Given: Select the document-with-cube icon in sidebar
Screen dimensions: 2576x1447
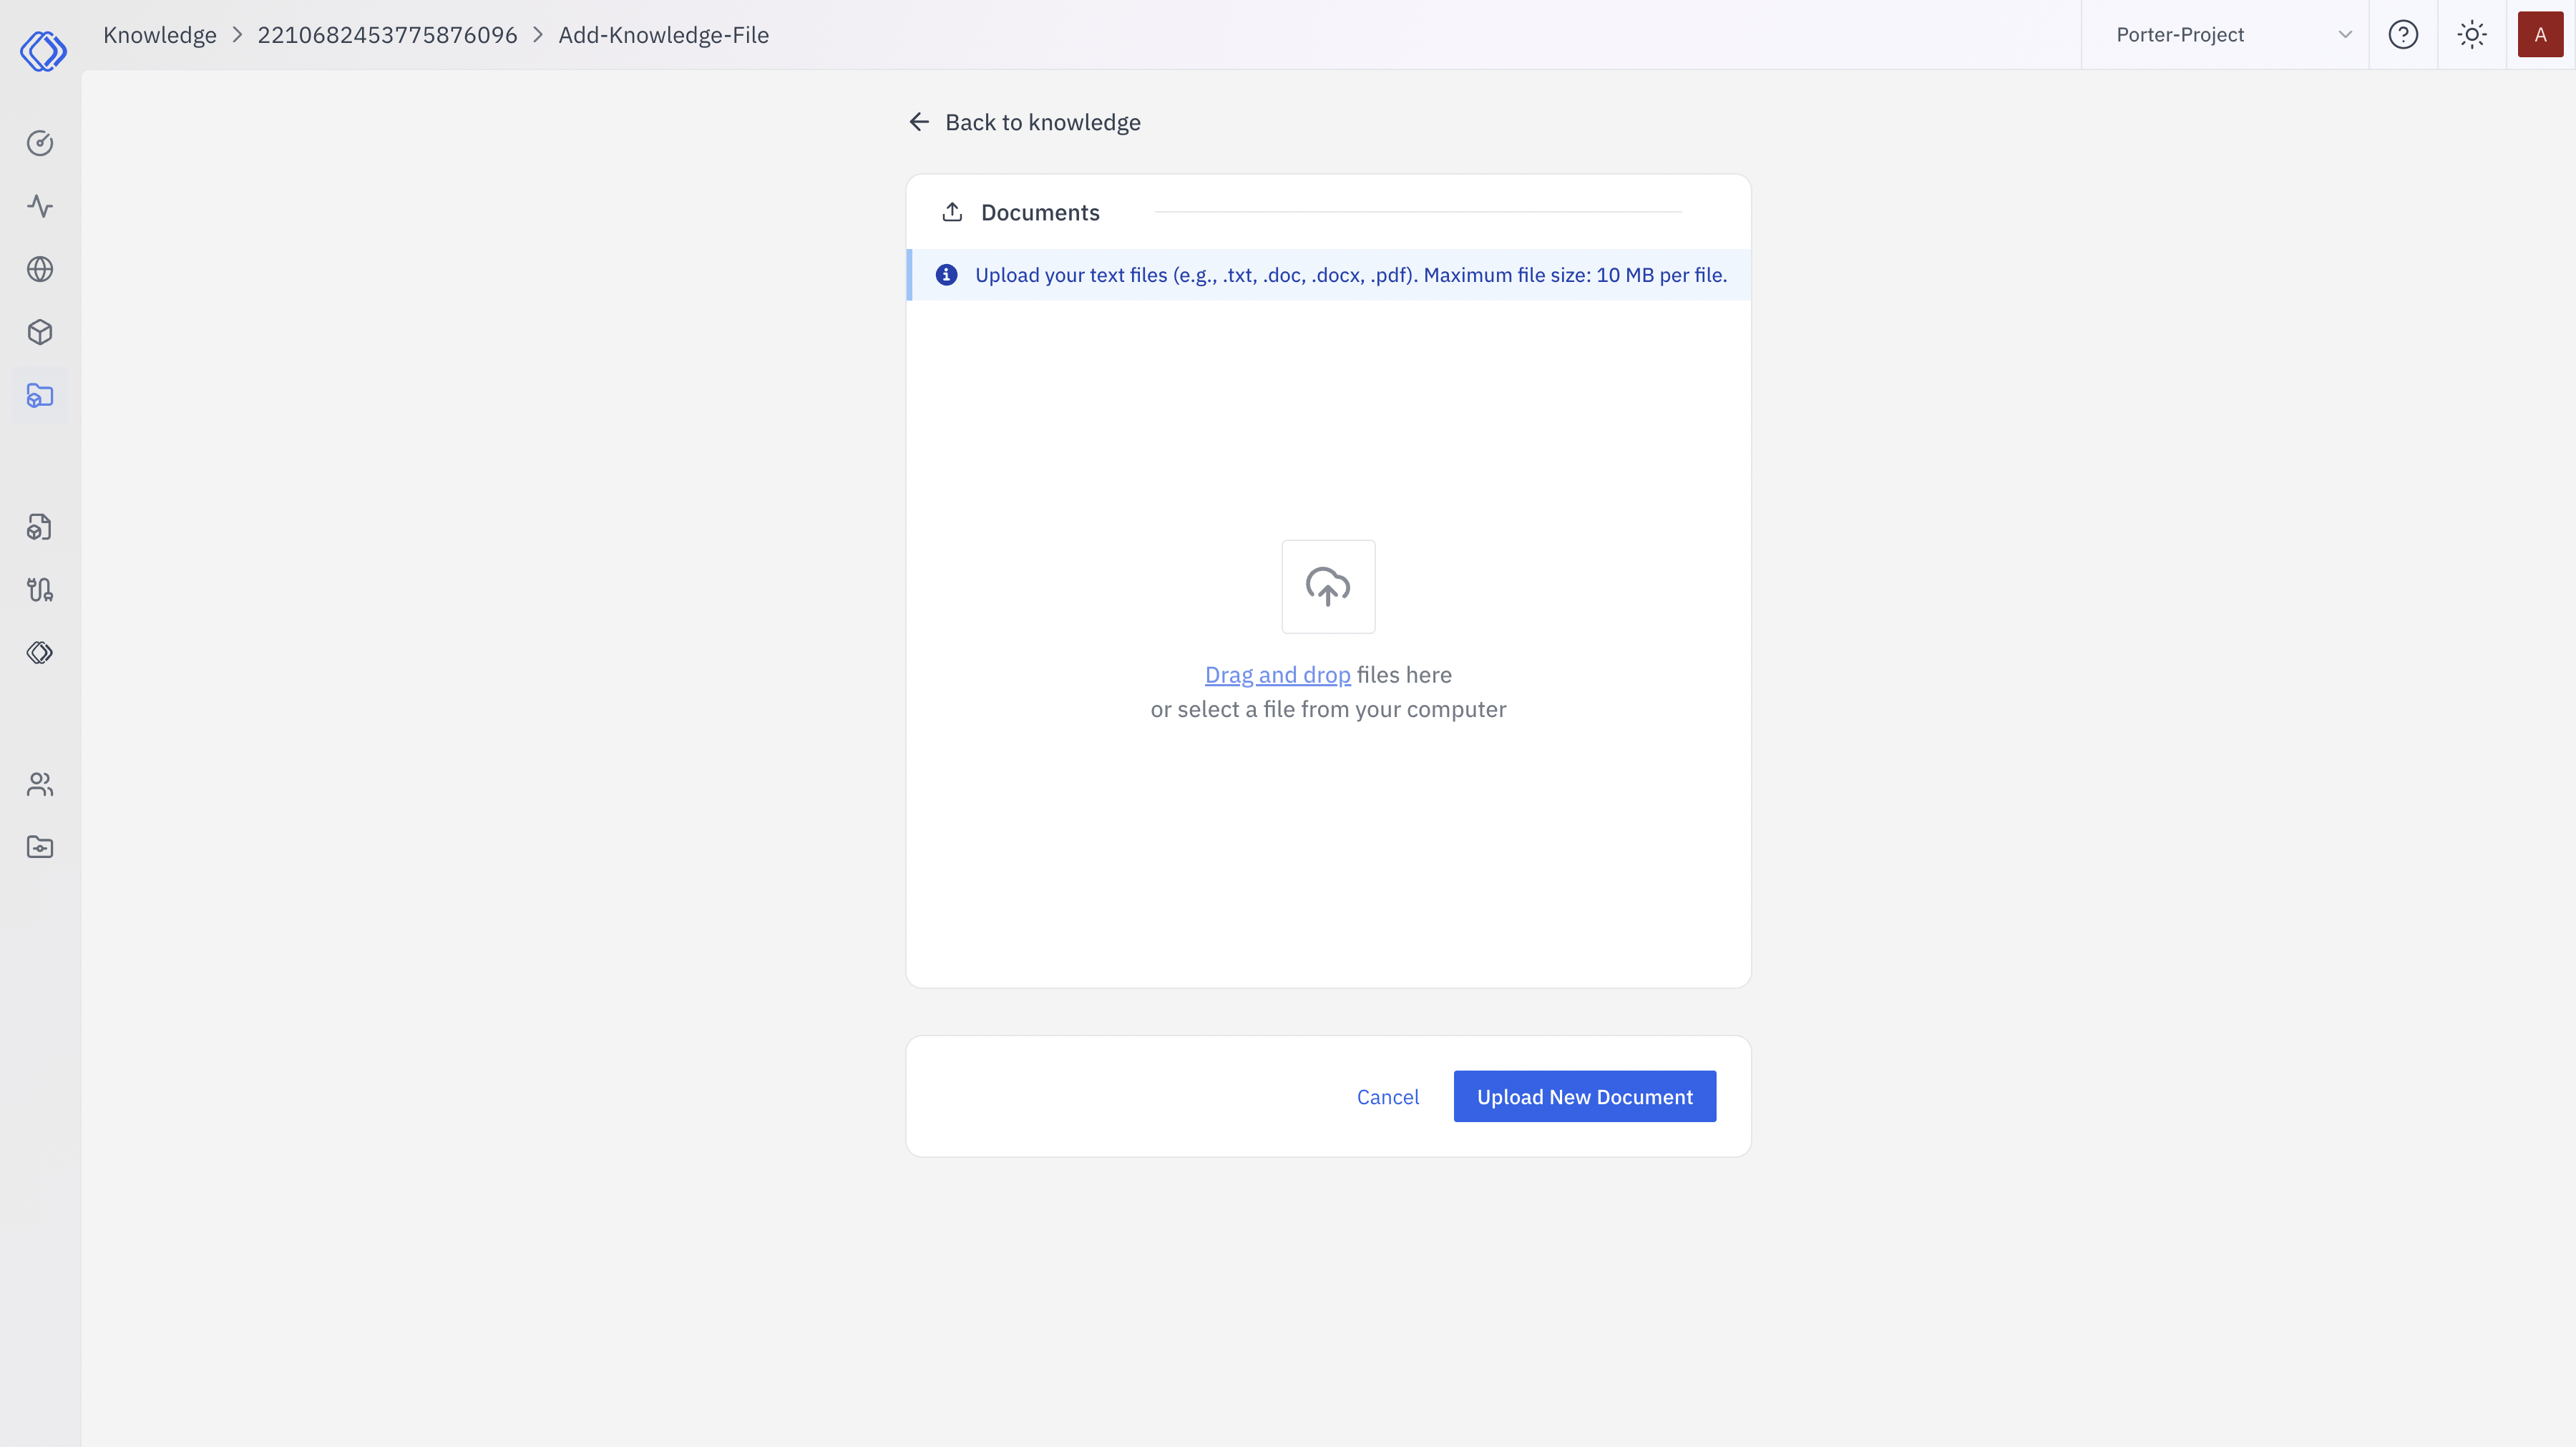Looking at the screenshot, I should pos(40,527).
